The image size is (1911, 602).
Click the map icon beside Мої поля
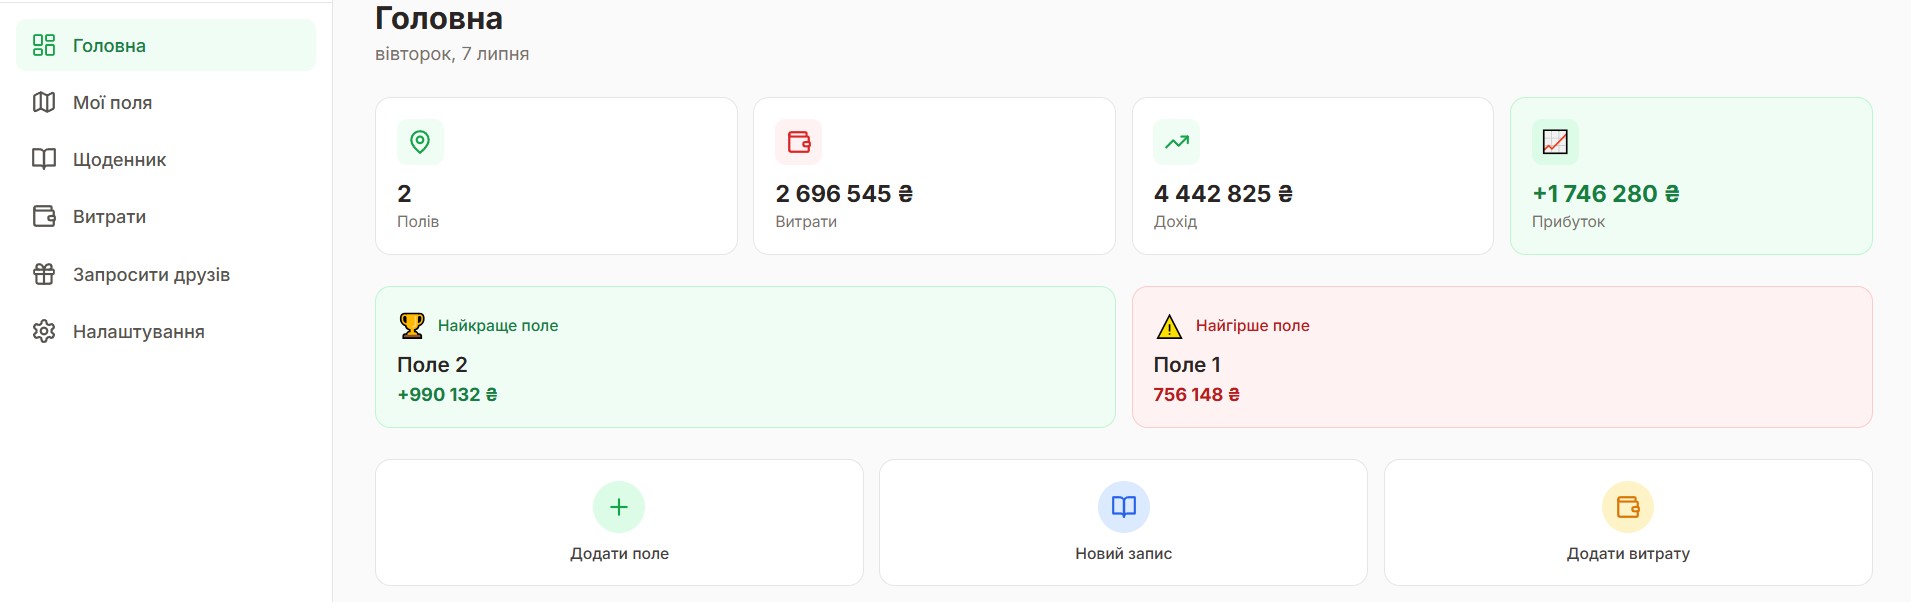click(44, 102)
